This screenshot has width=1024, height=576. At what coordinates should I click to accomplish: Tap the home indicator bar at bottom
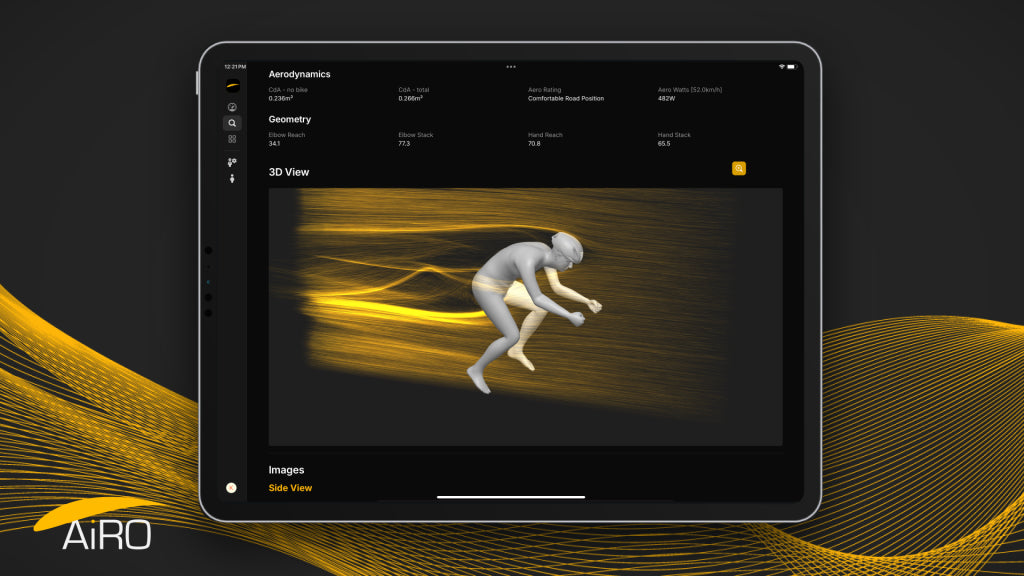(511, 497)
